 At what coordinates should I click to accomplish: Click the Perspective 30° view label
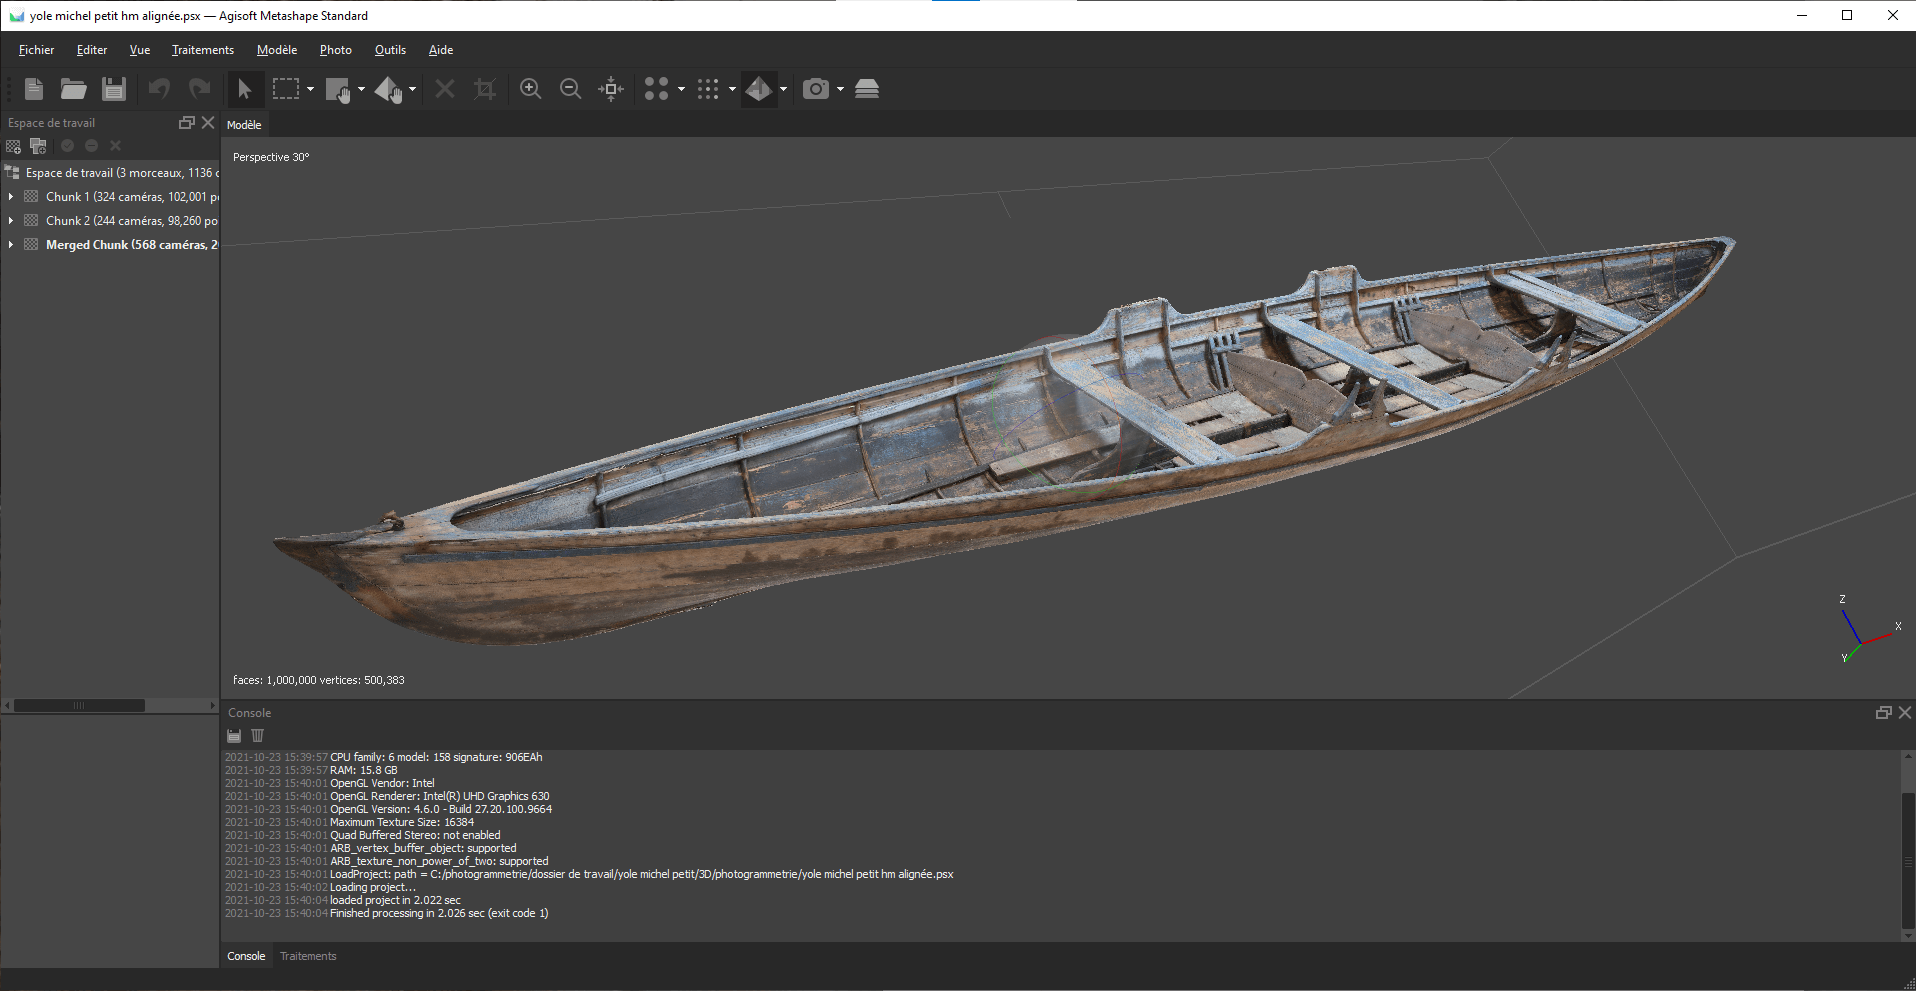(x=271, y=157)
